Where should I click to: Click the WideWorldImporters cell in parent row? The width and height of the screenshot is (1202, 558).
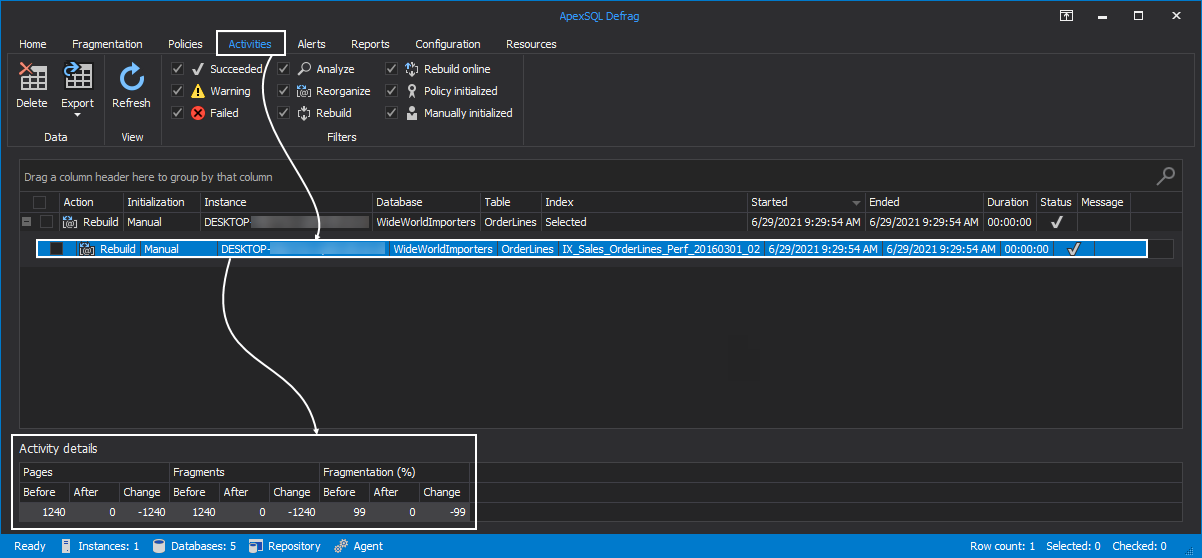pyautogui.click(x=426, y=222)
